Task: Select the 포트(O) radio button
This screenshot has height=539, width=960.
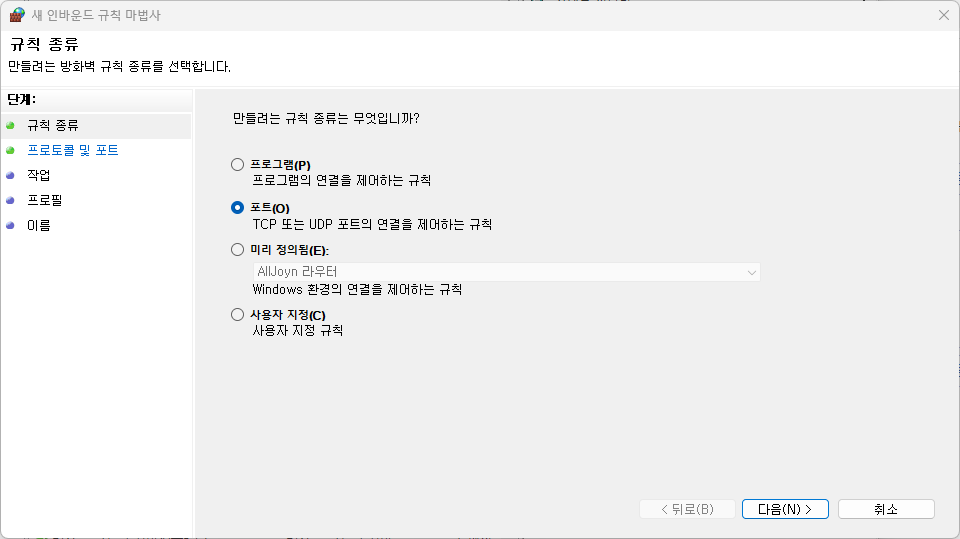Action: (x=238, y=208)
